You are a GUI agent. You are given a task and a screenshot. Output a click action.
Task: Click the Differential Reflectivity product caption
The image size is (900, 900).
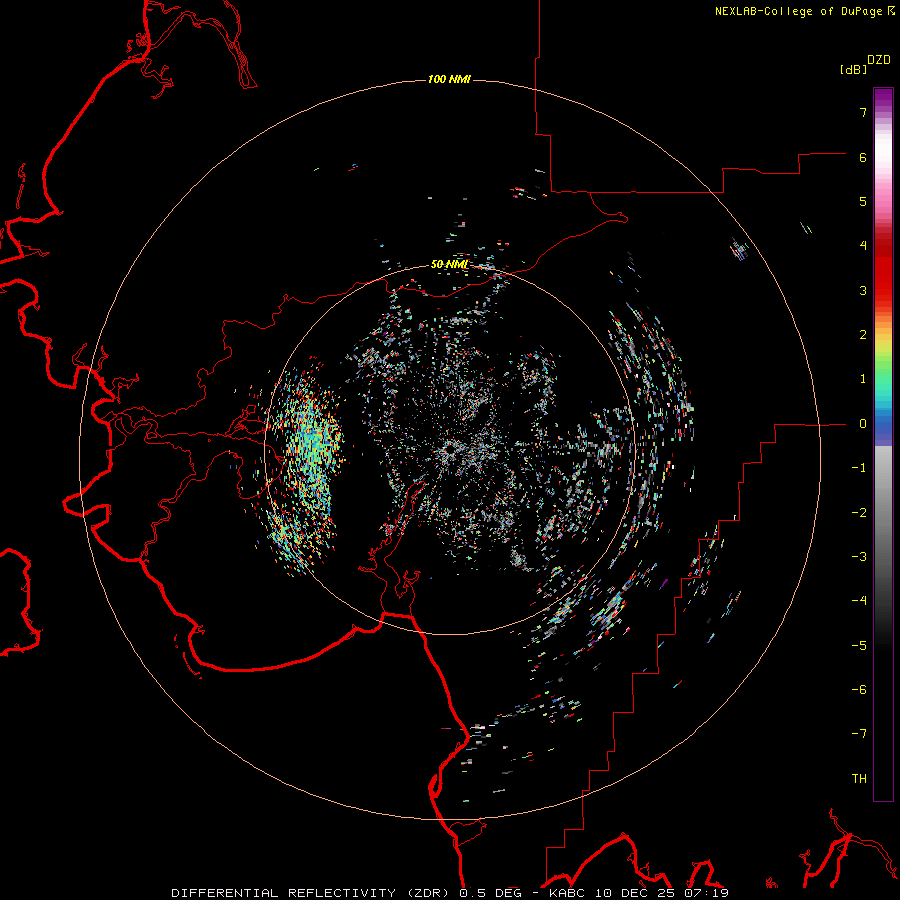pos(450,893)
